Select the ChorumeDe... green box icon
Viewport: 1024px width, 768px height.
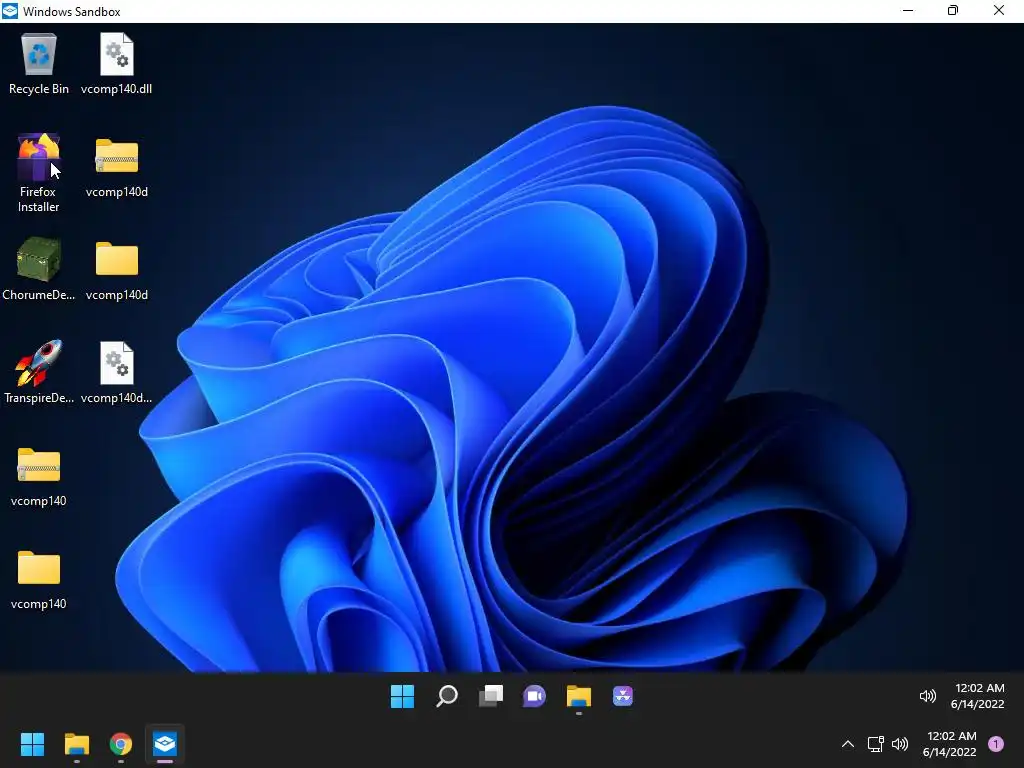39,269
